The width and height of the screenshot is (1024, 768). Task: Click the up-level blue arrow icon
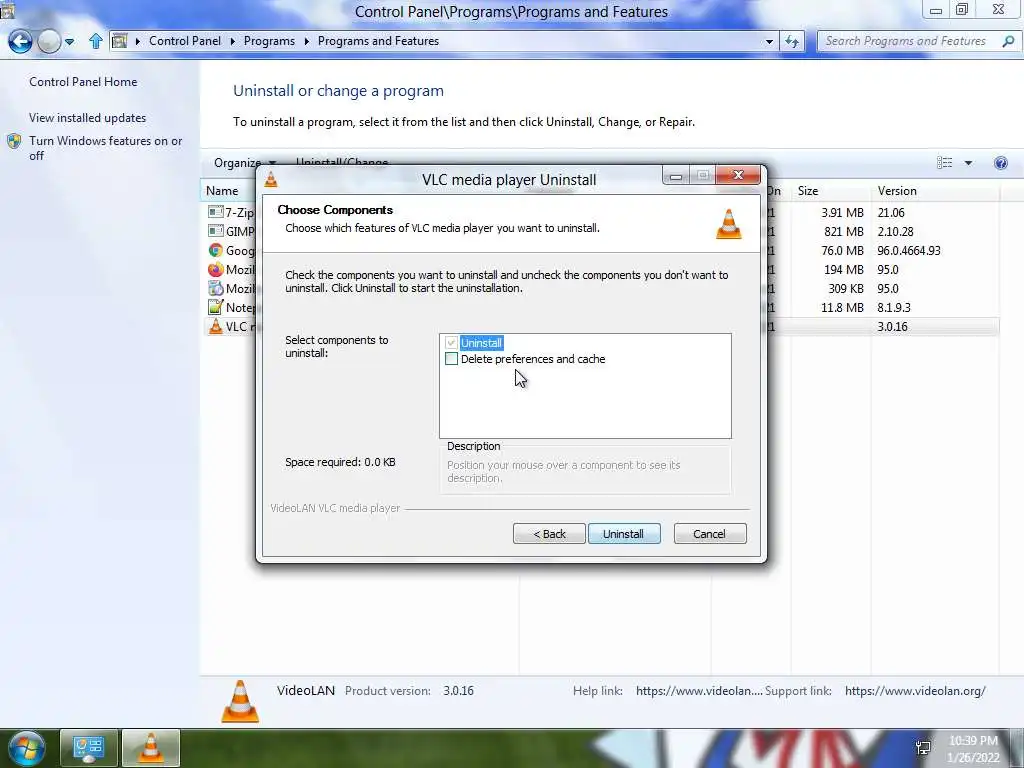point(96,41)
